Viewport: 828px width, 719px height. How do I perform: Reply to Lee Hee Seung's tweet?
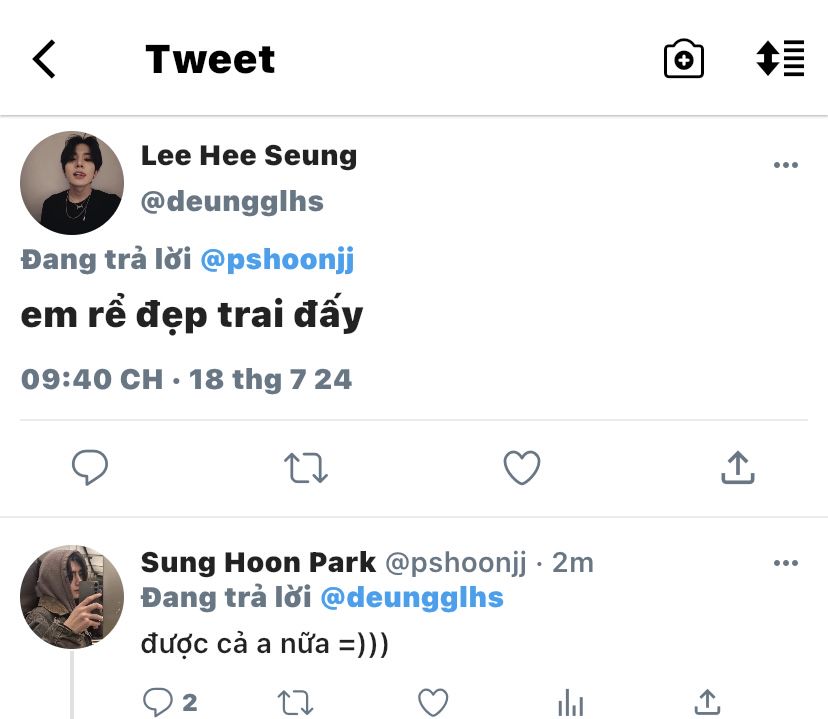tap(90, 467)
